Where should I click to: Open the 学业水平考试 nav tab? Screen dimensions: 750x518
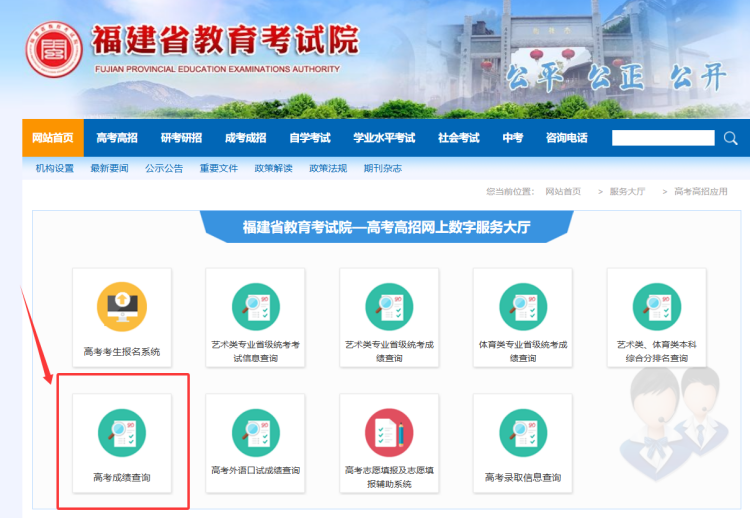384,138
